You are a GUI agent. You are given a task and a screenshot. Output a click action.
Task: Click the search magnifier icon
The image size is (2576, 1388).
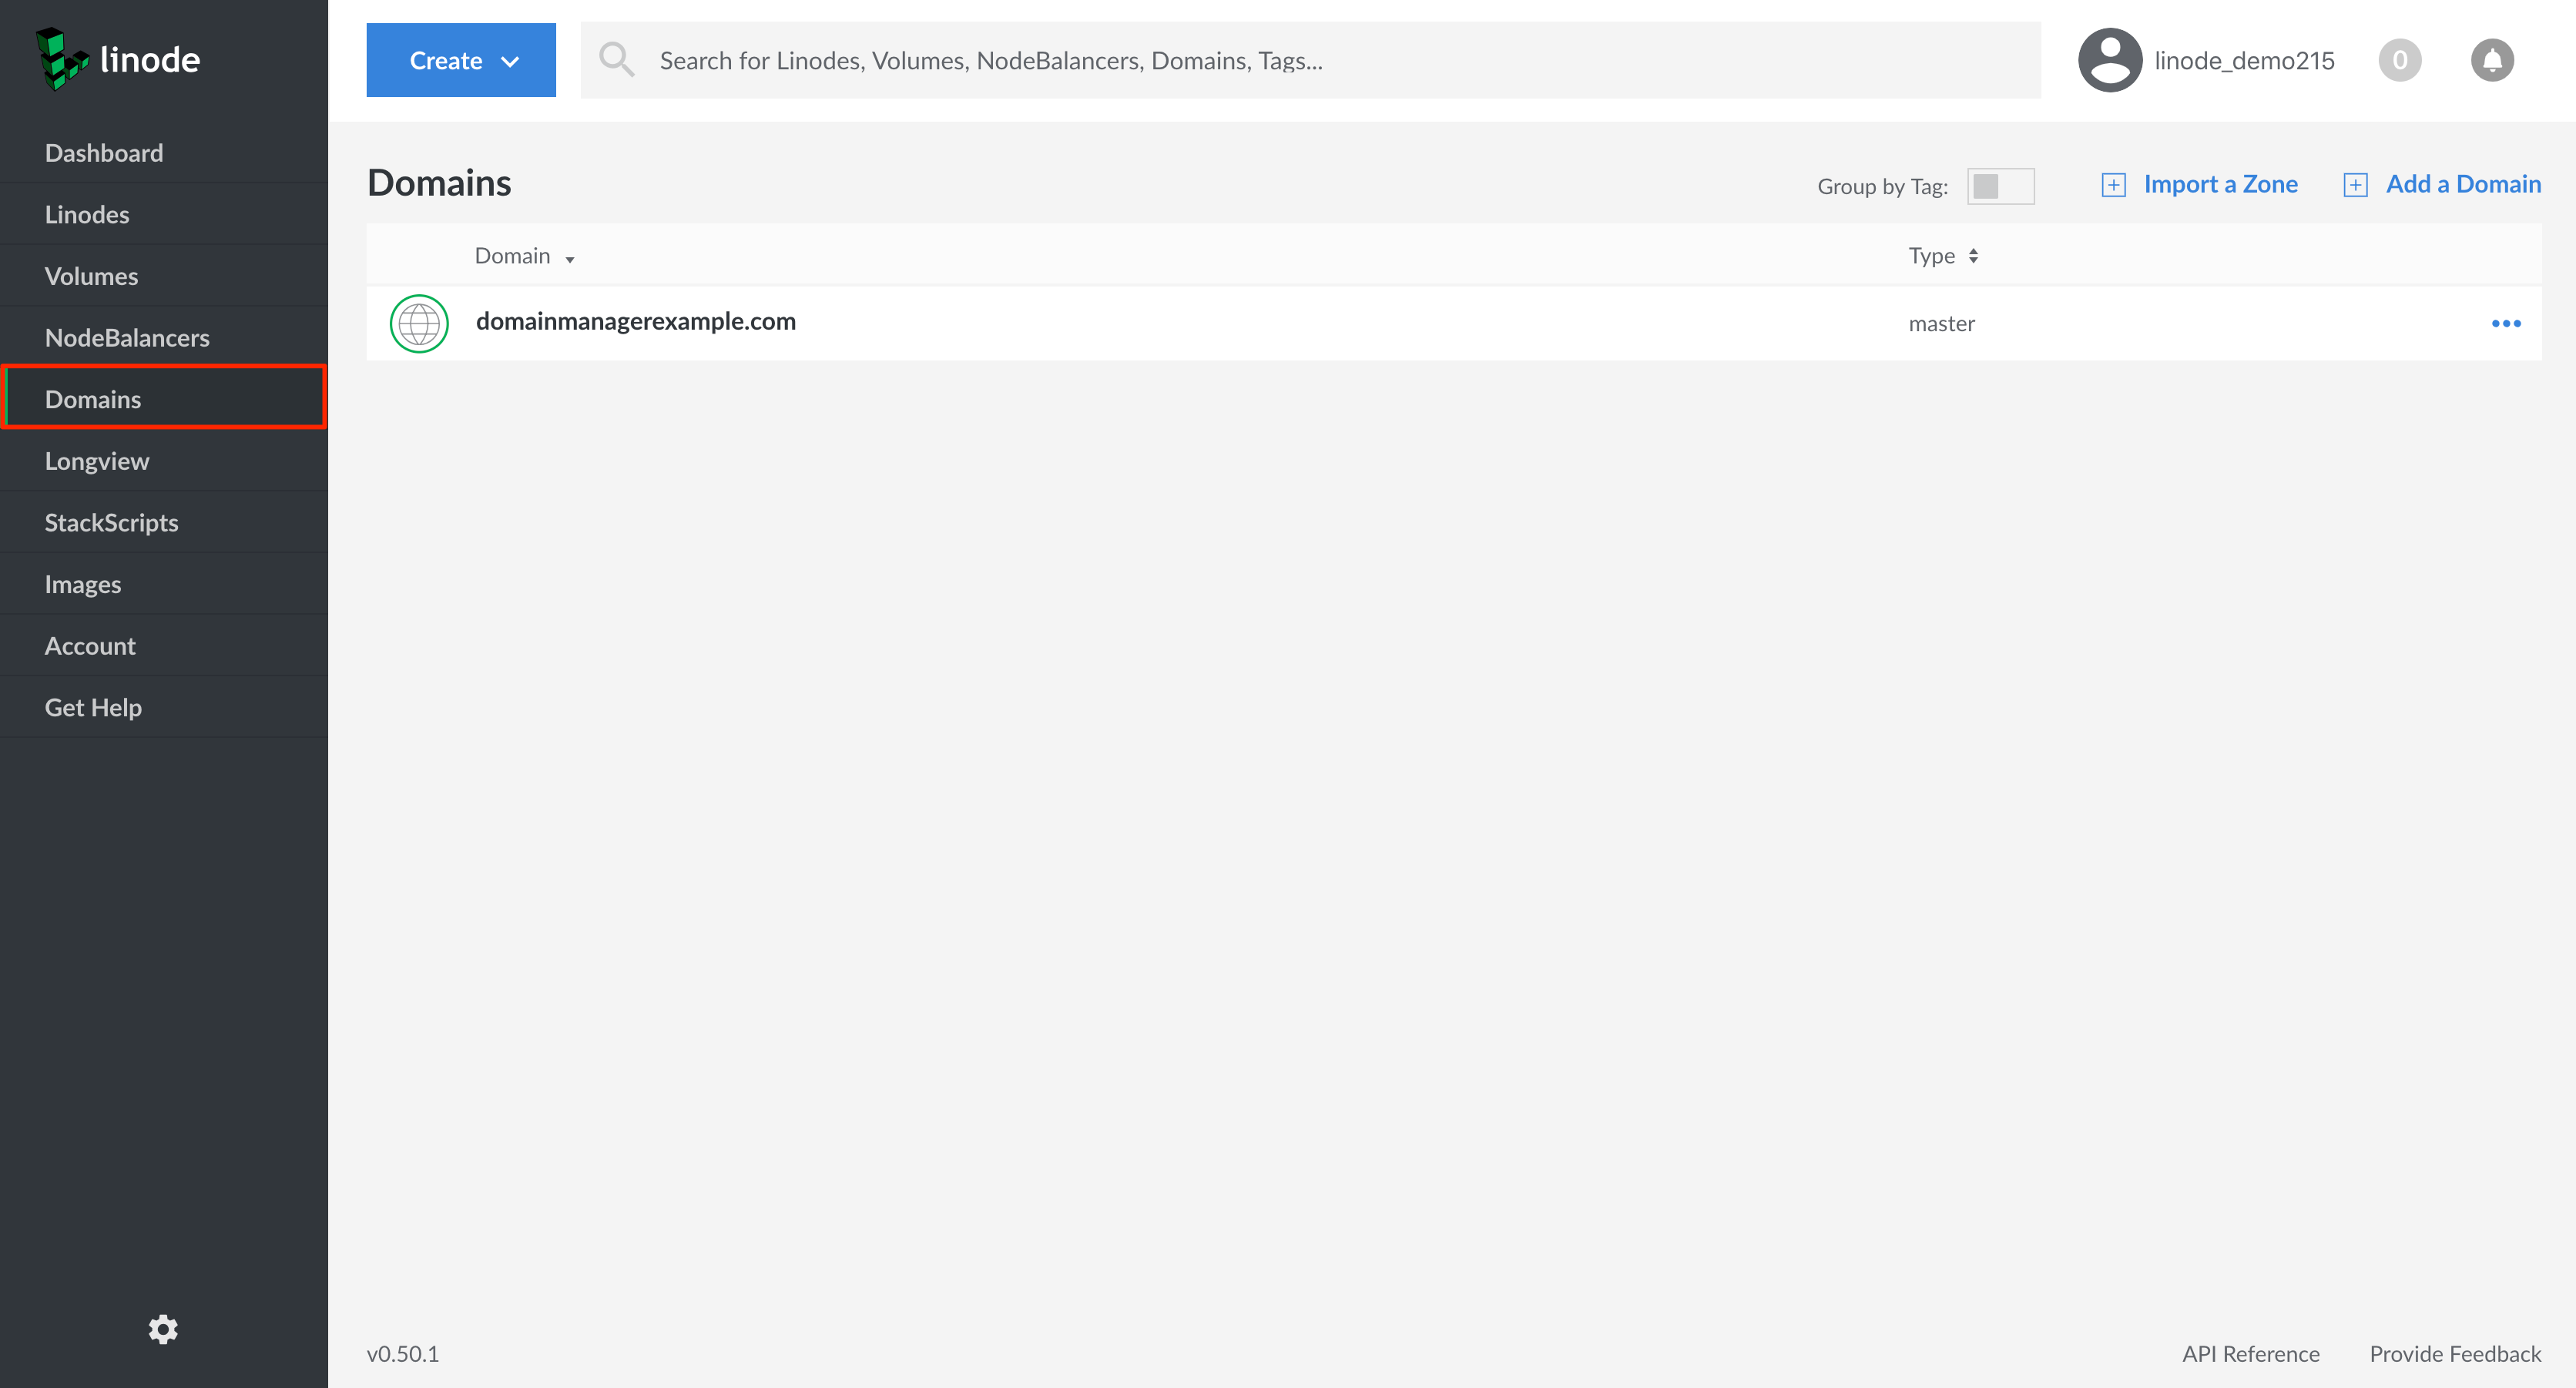coord(616,60)
